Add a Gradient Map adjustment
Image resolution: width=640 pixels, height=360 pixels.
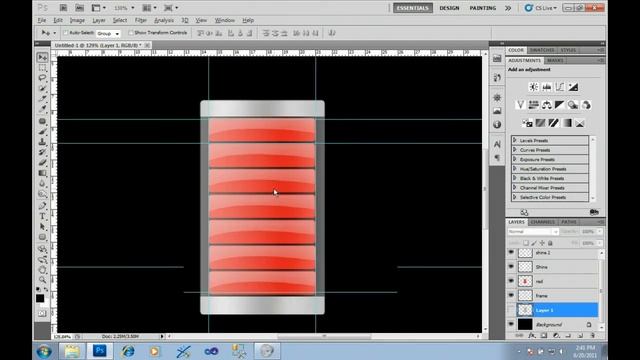pyautogui.click(x=567, y=123)
